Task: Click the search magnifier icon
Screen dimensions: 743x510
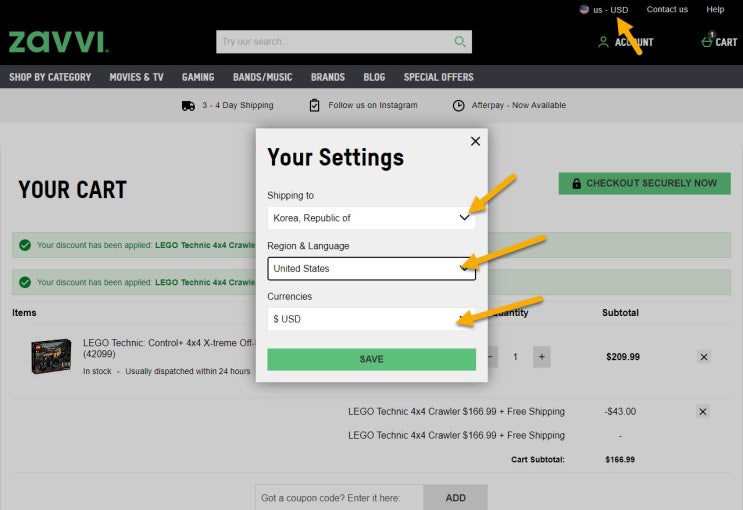Action: 460,42
